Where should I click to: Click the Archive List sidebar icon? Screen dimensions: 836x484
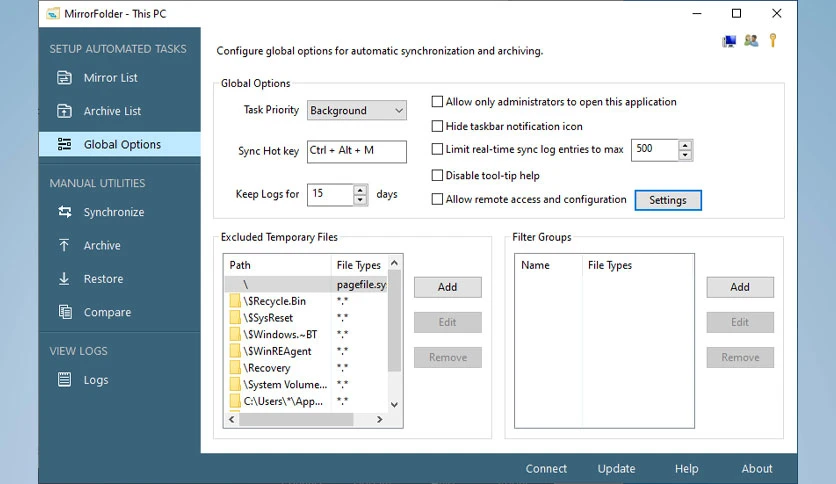[65, 111]
